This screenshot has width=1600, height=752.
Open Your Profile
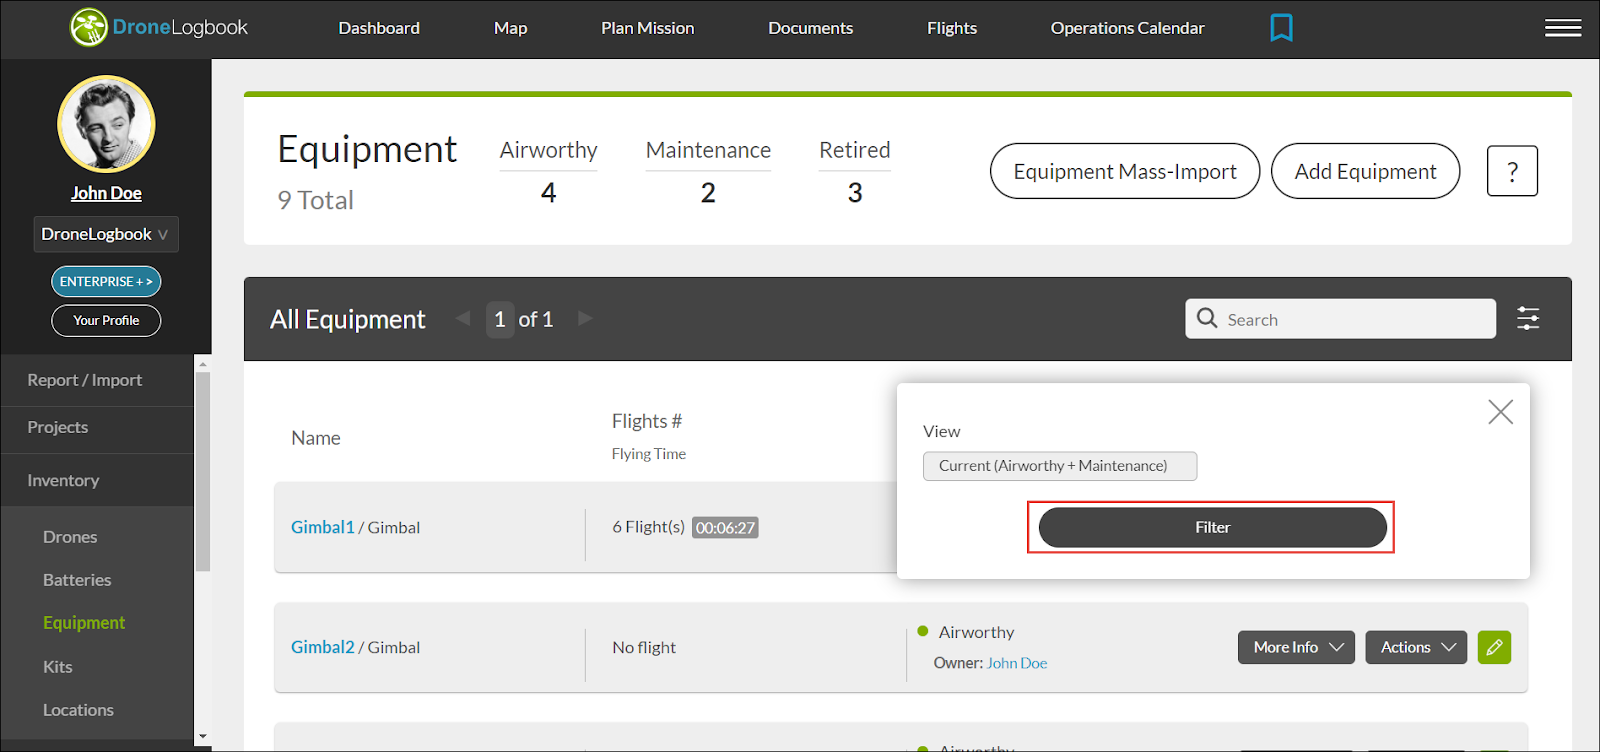106,320
